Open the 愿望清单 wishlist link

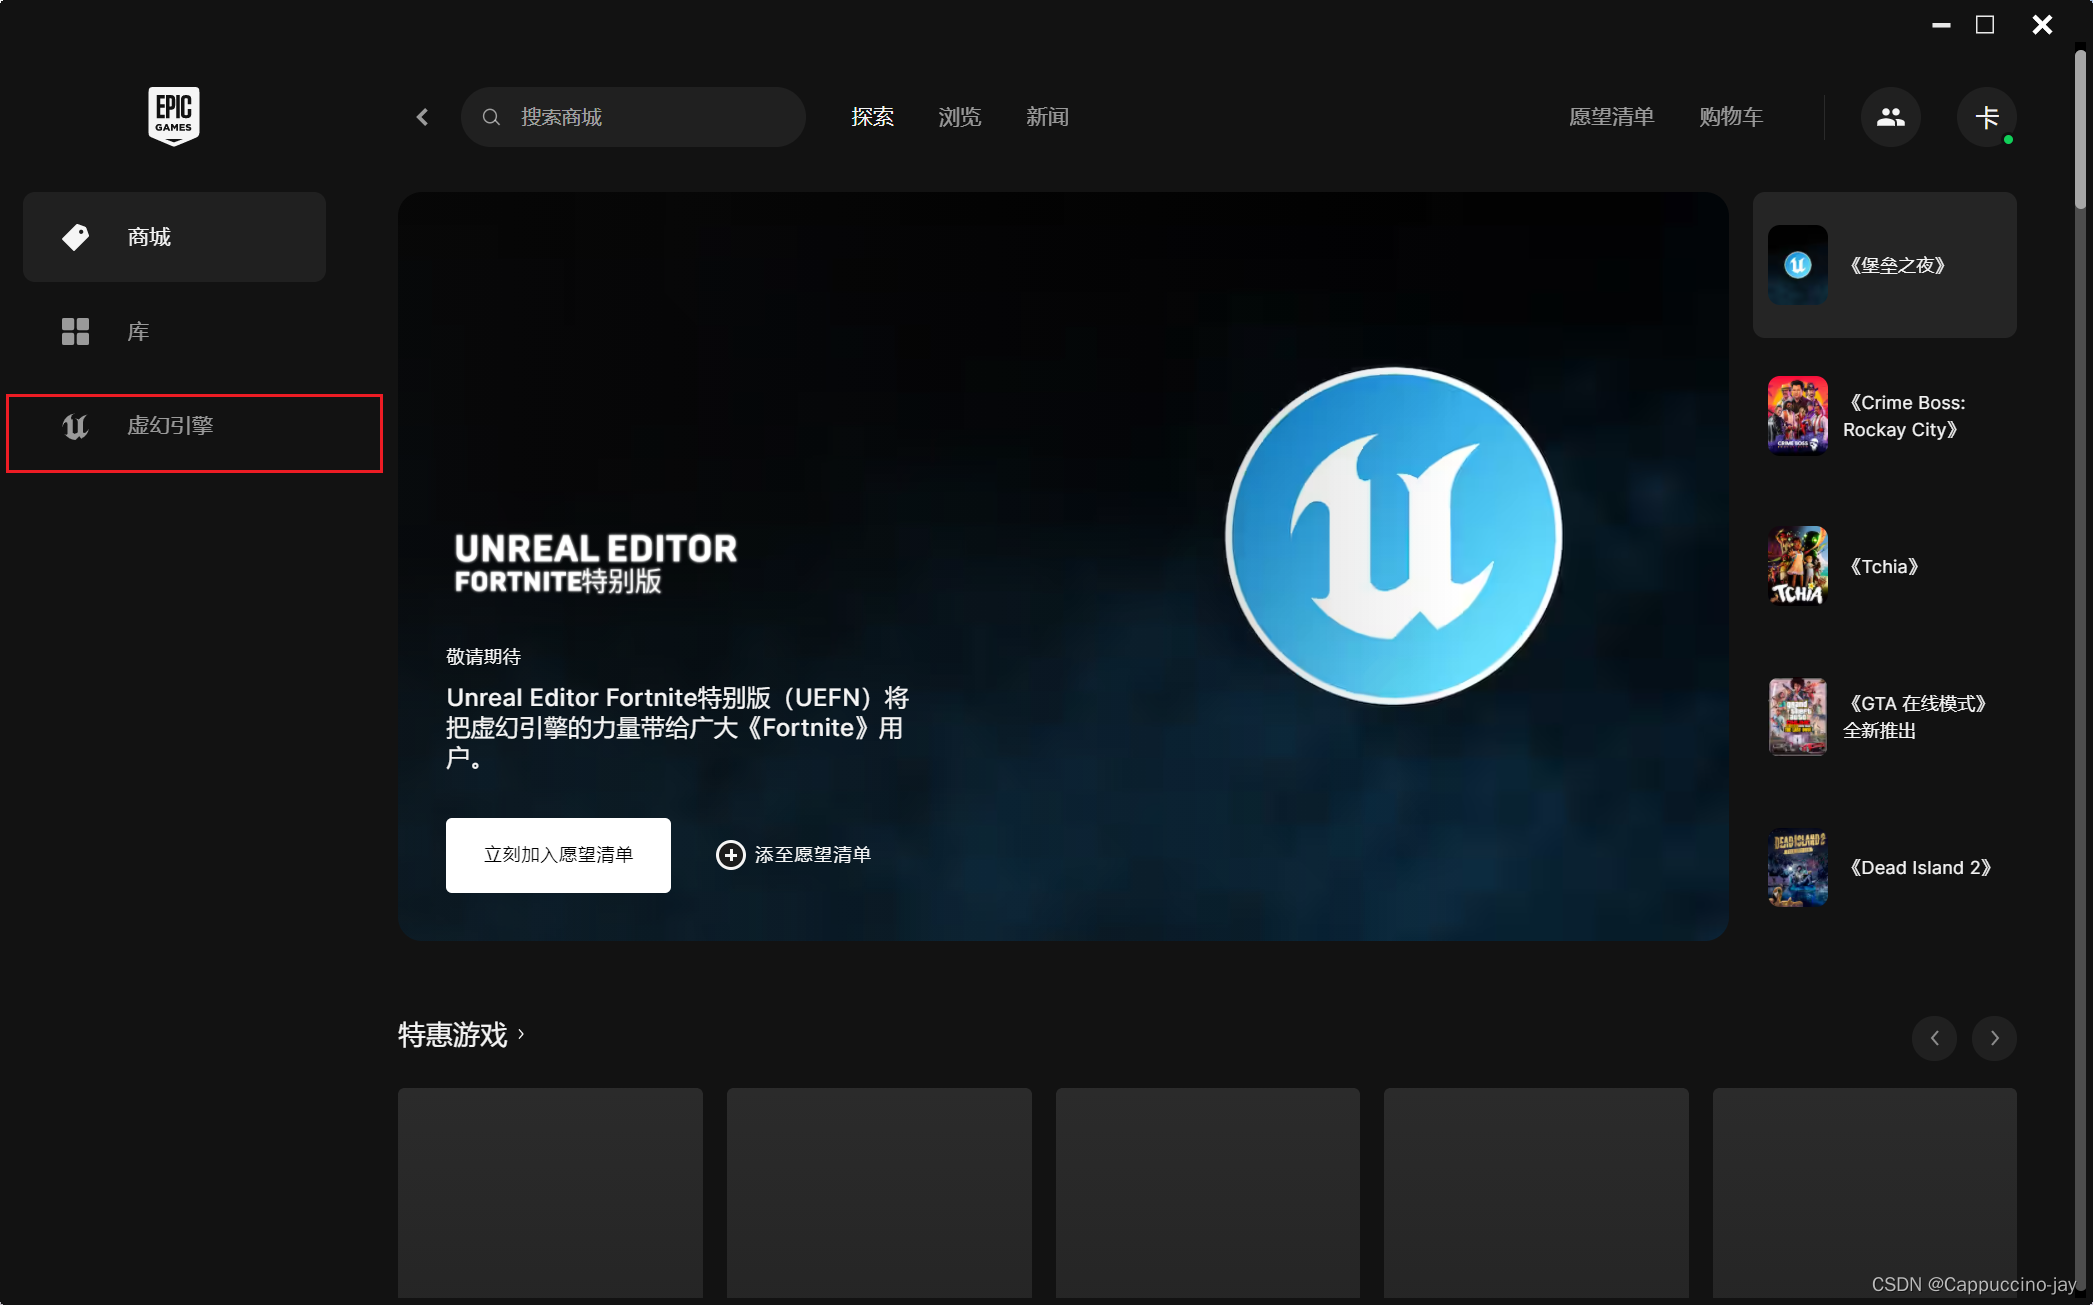click(1611, 117)
